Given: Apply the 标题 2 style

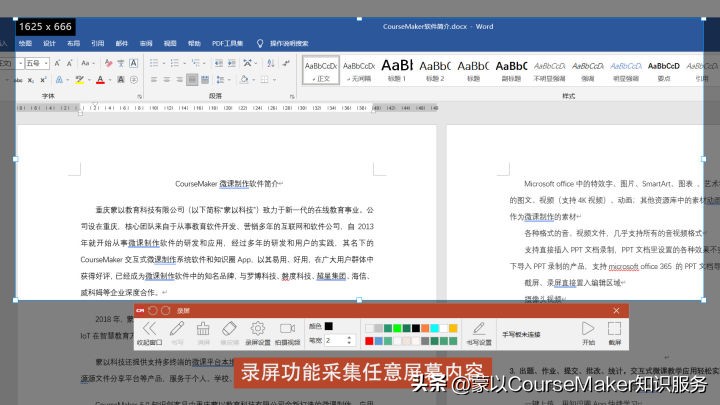Looking at the screenshot, I should click(x=435, y=70).
